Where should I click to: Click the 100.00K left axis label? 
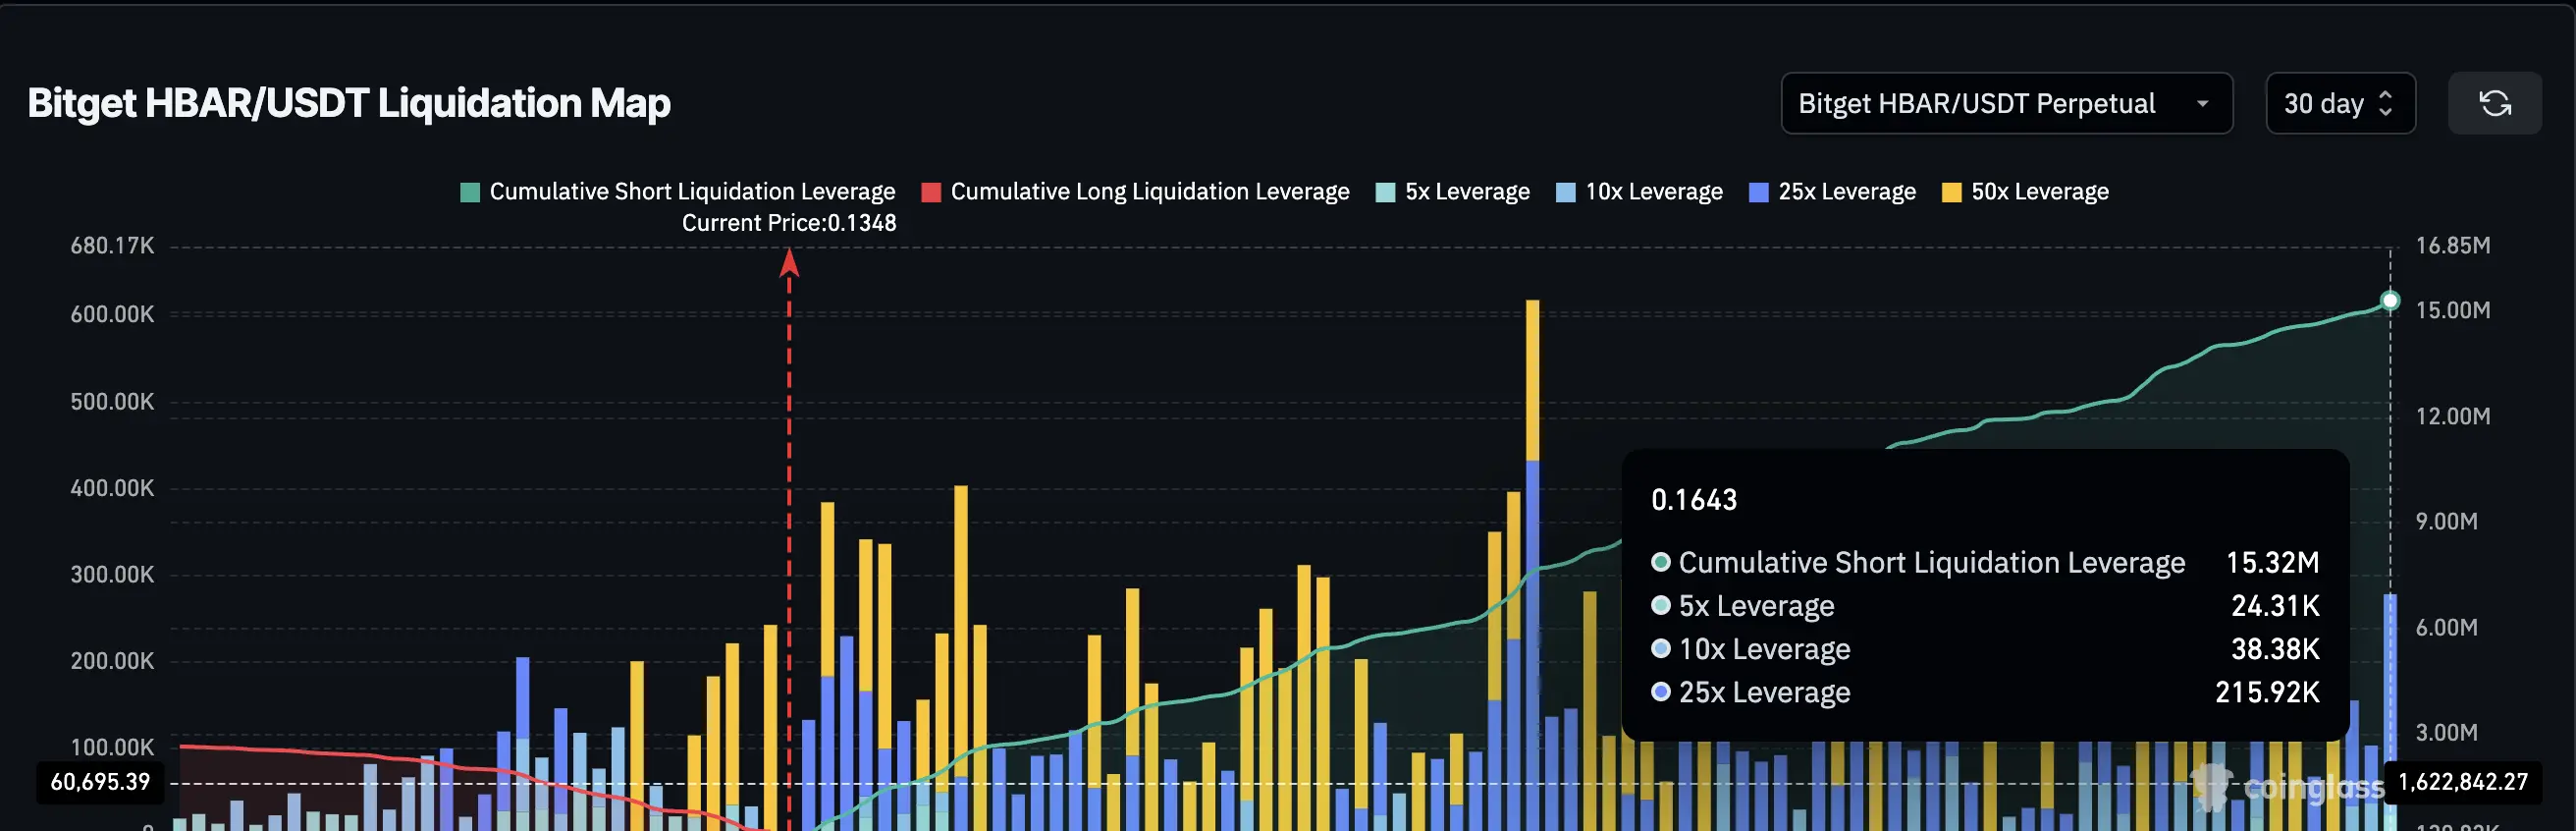click(112, 747)
